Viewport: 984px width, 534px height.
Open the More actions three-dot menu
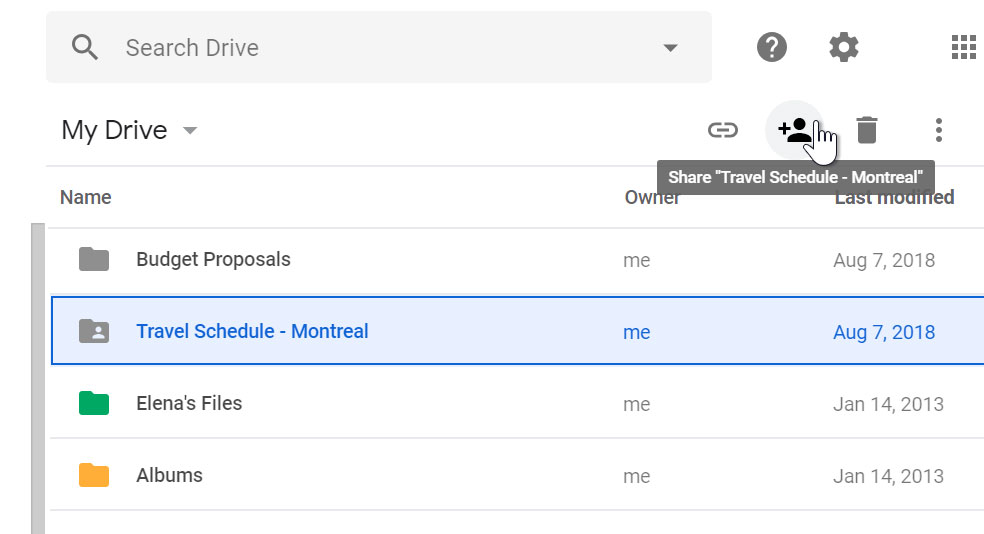(938, 130)
